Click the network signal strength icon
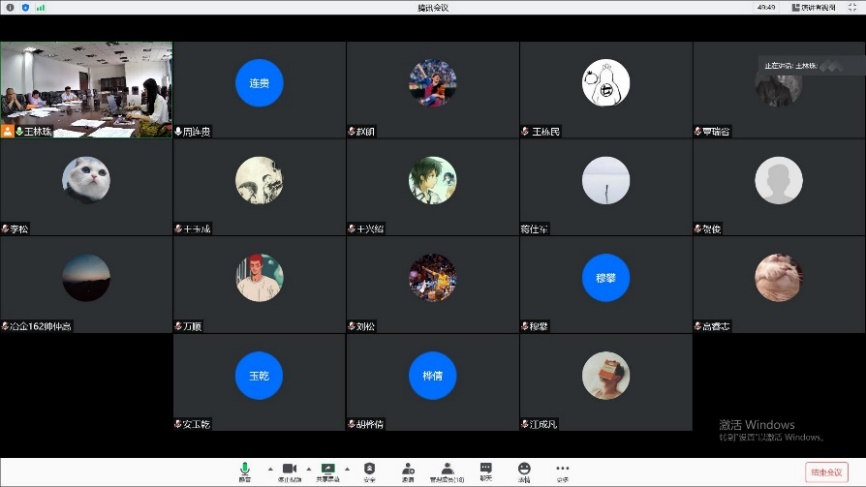This screenshot has width=866, height=487. (41, 7)
